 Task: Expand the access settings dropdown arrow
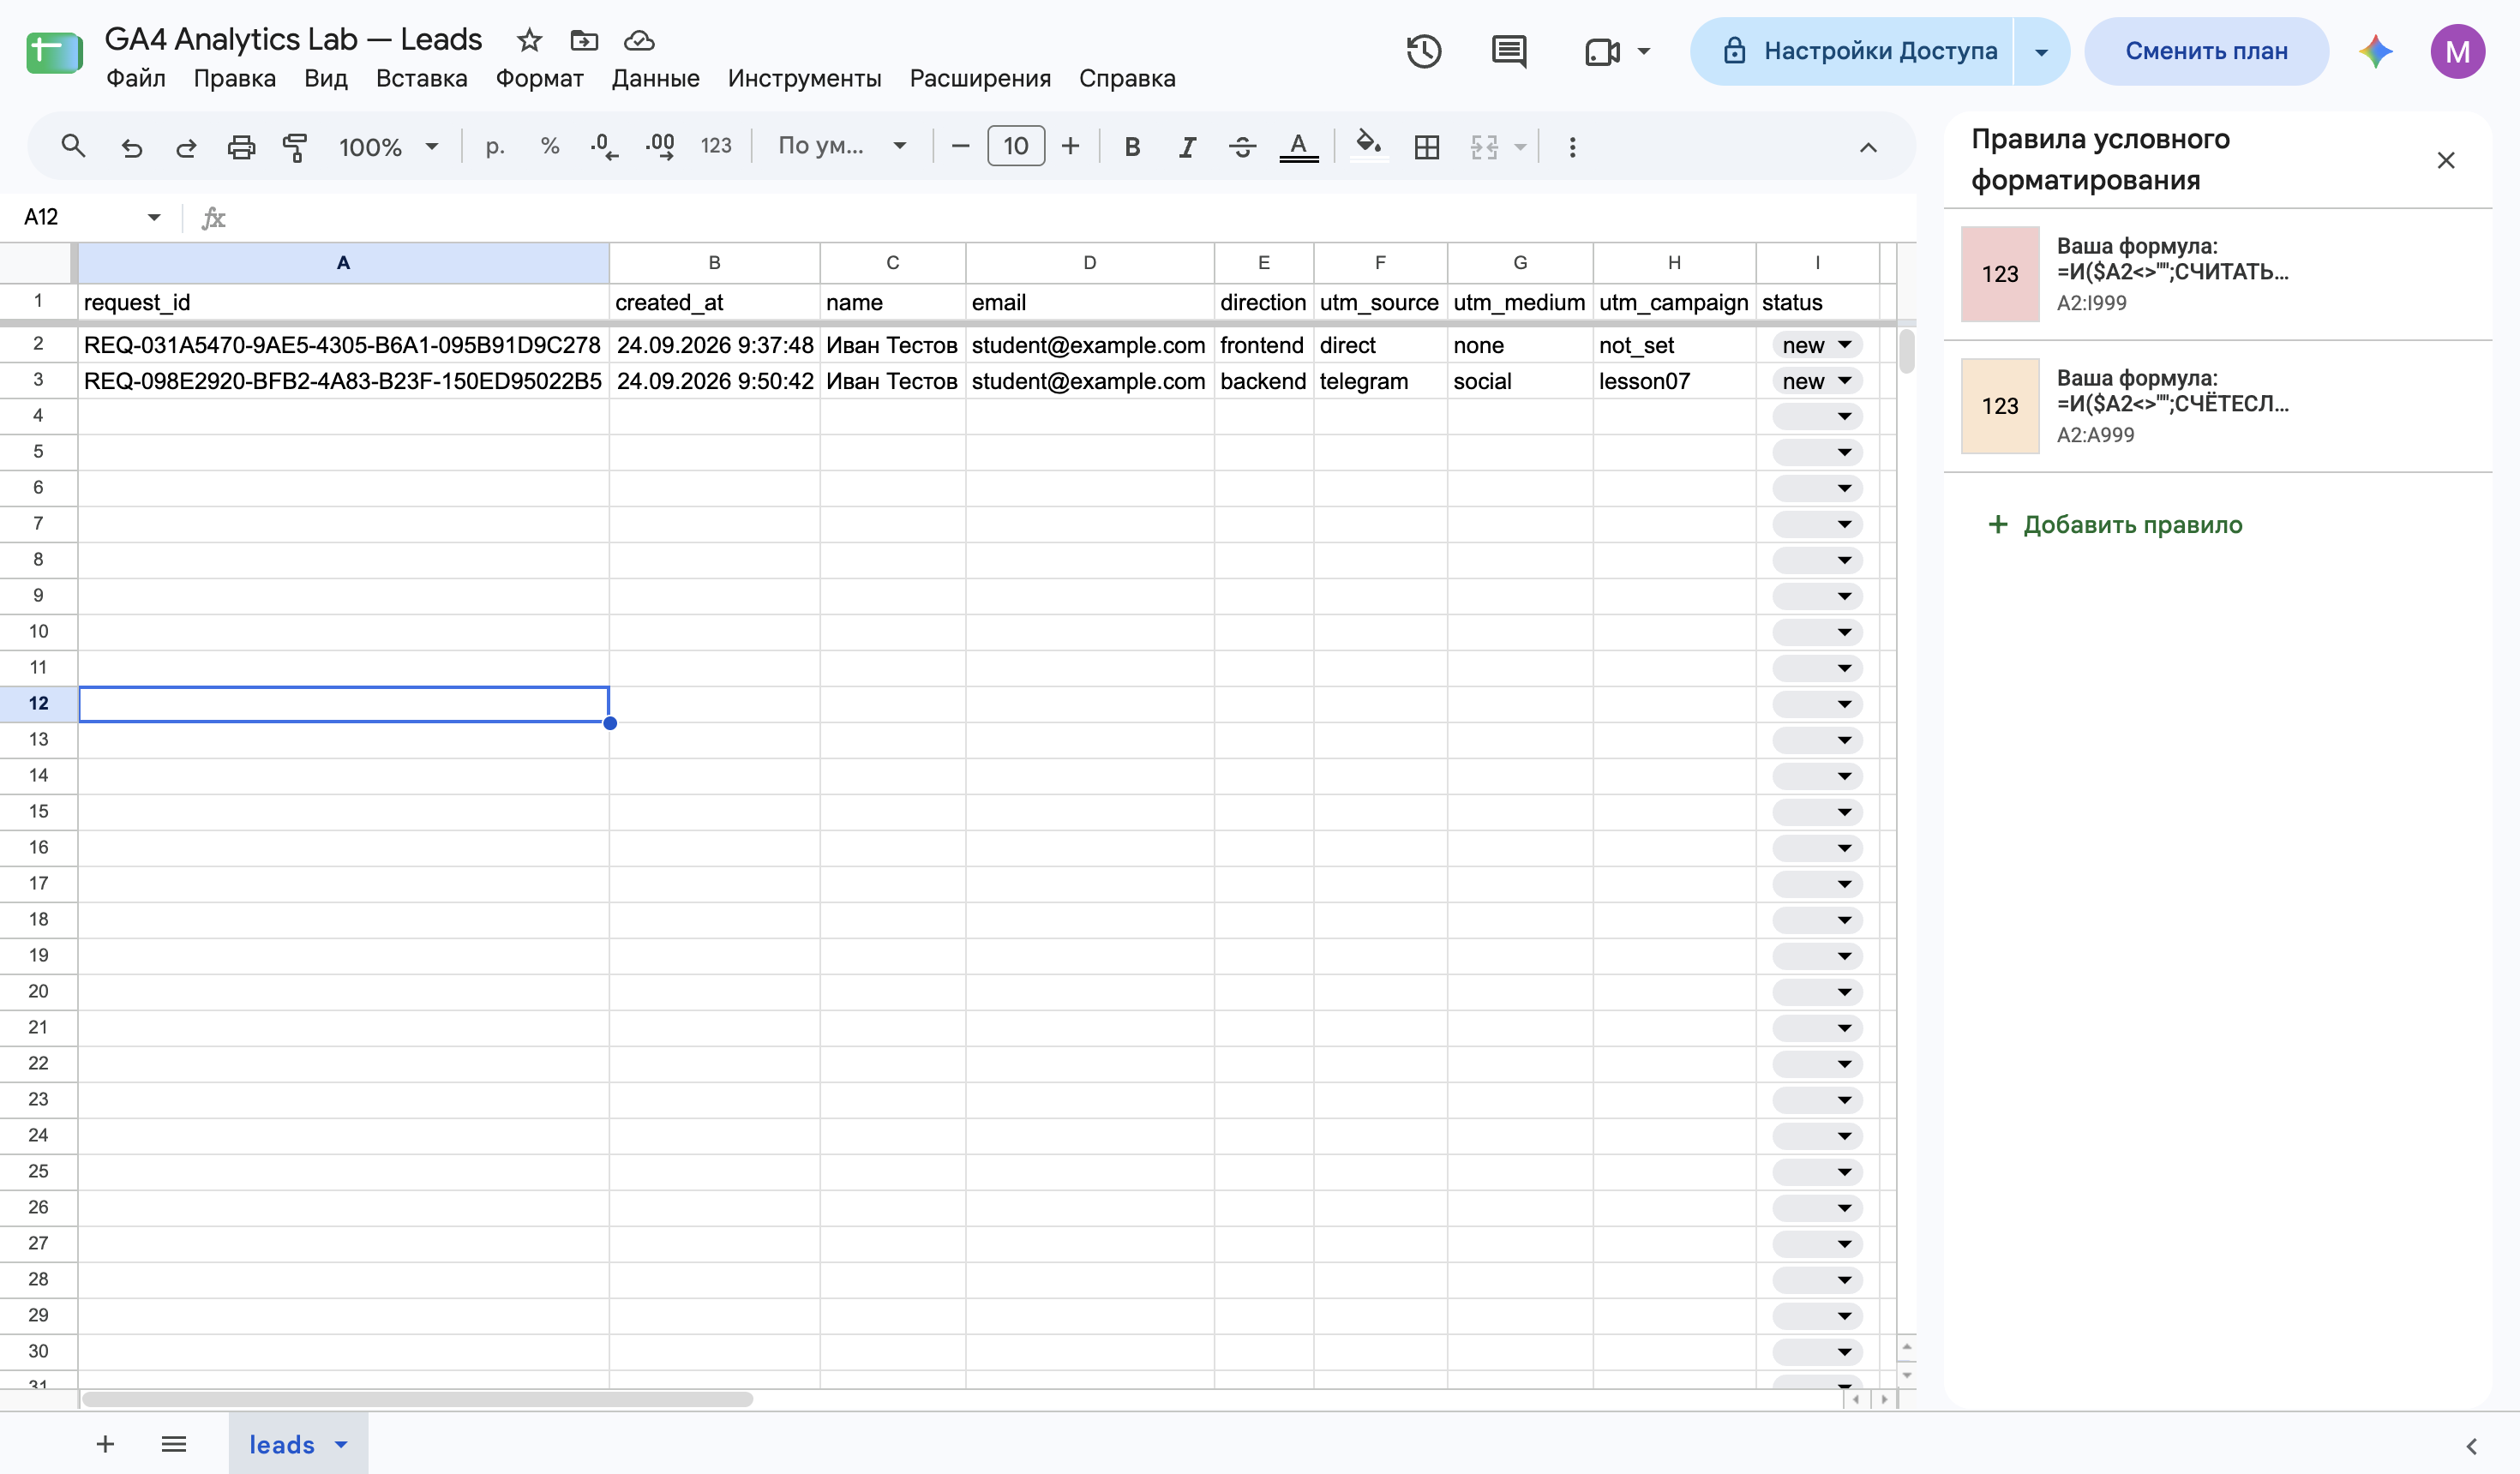[x=2041, y=51]
